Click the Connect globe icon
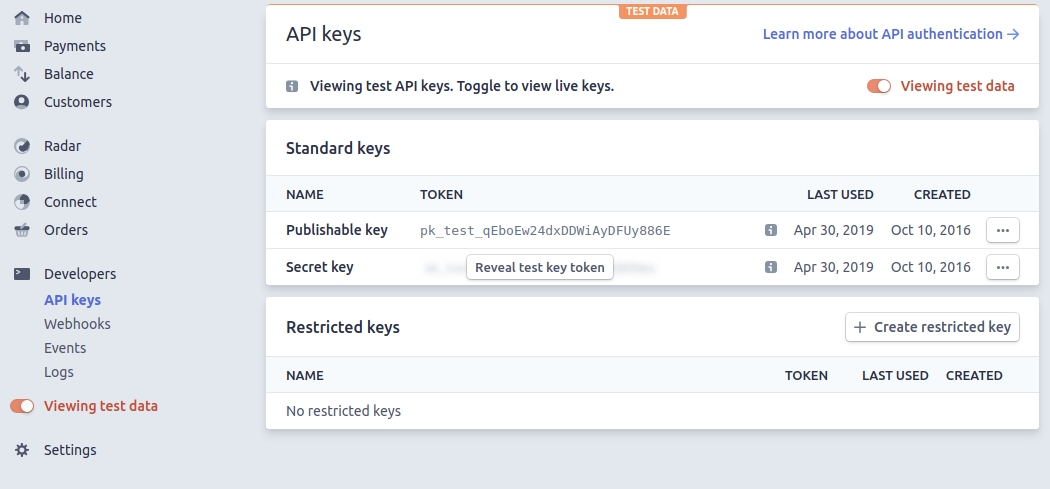Image resolution: width=1050 pixels, height=489 pixels. 22,202
